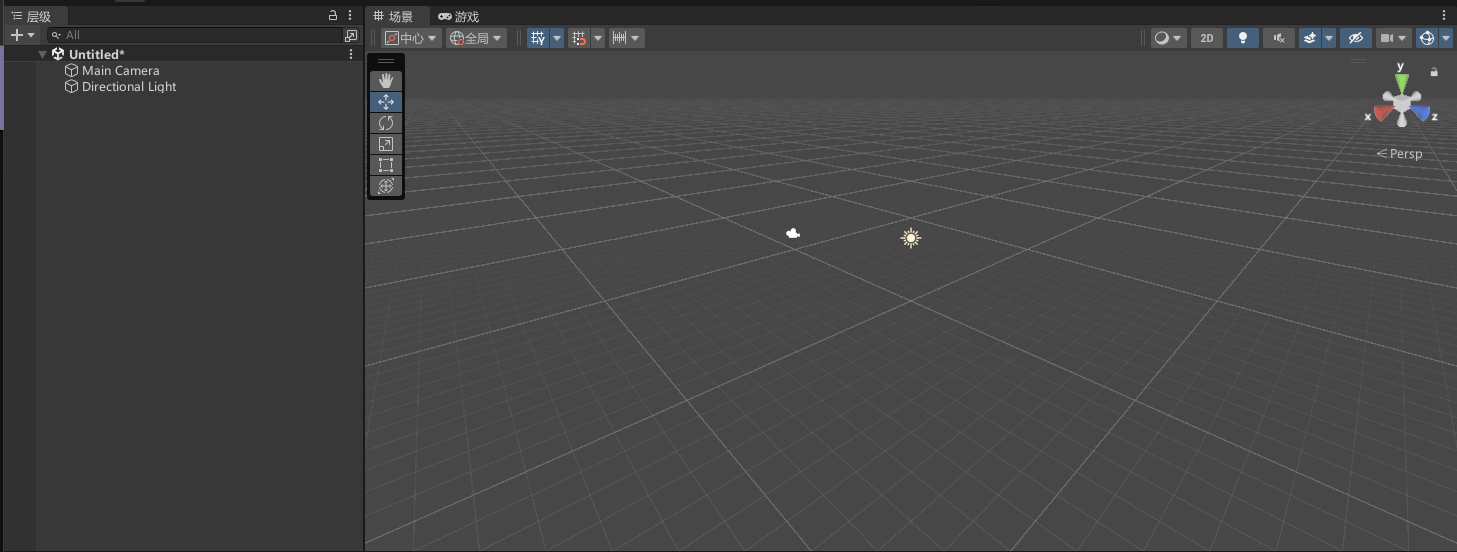The width and height of the screenshot is (1457, 552).
Task: Select the Untitled scene row
Action: [x=182, y=54]
